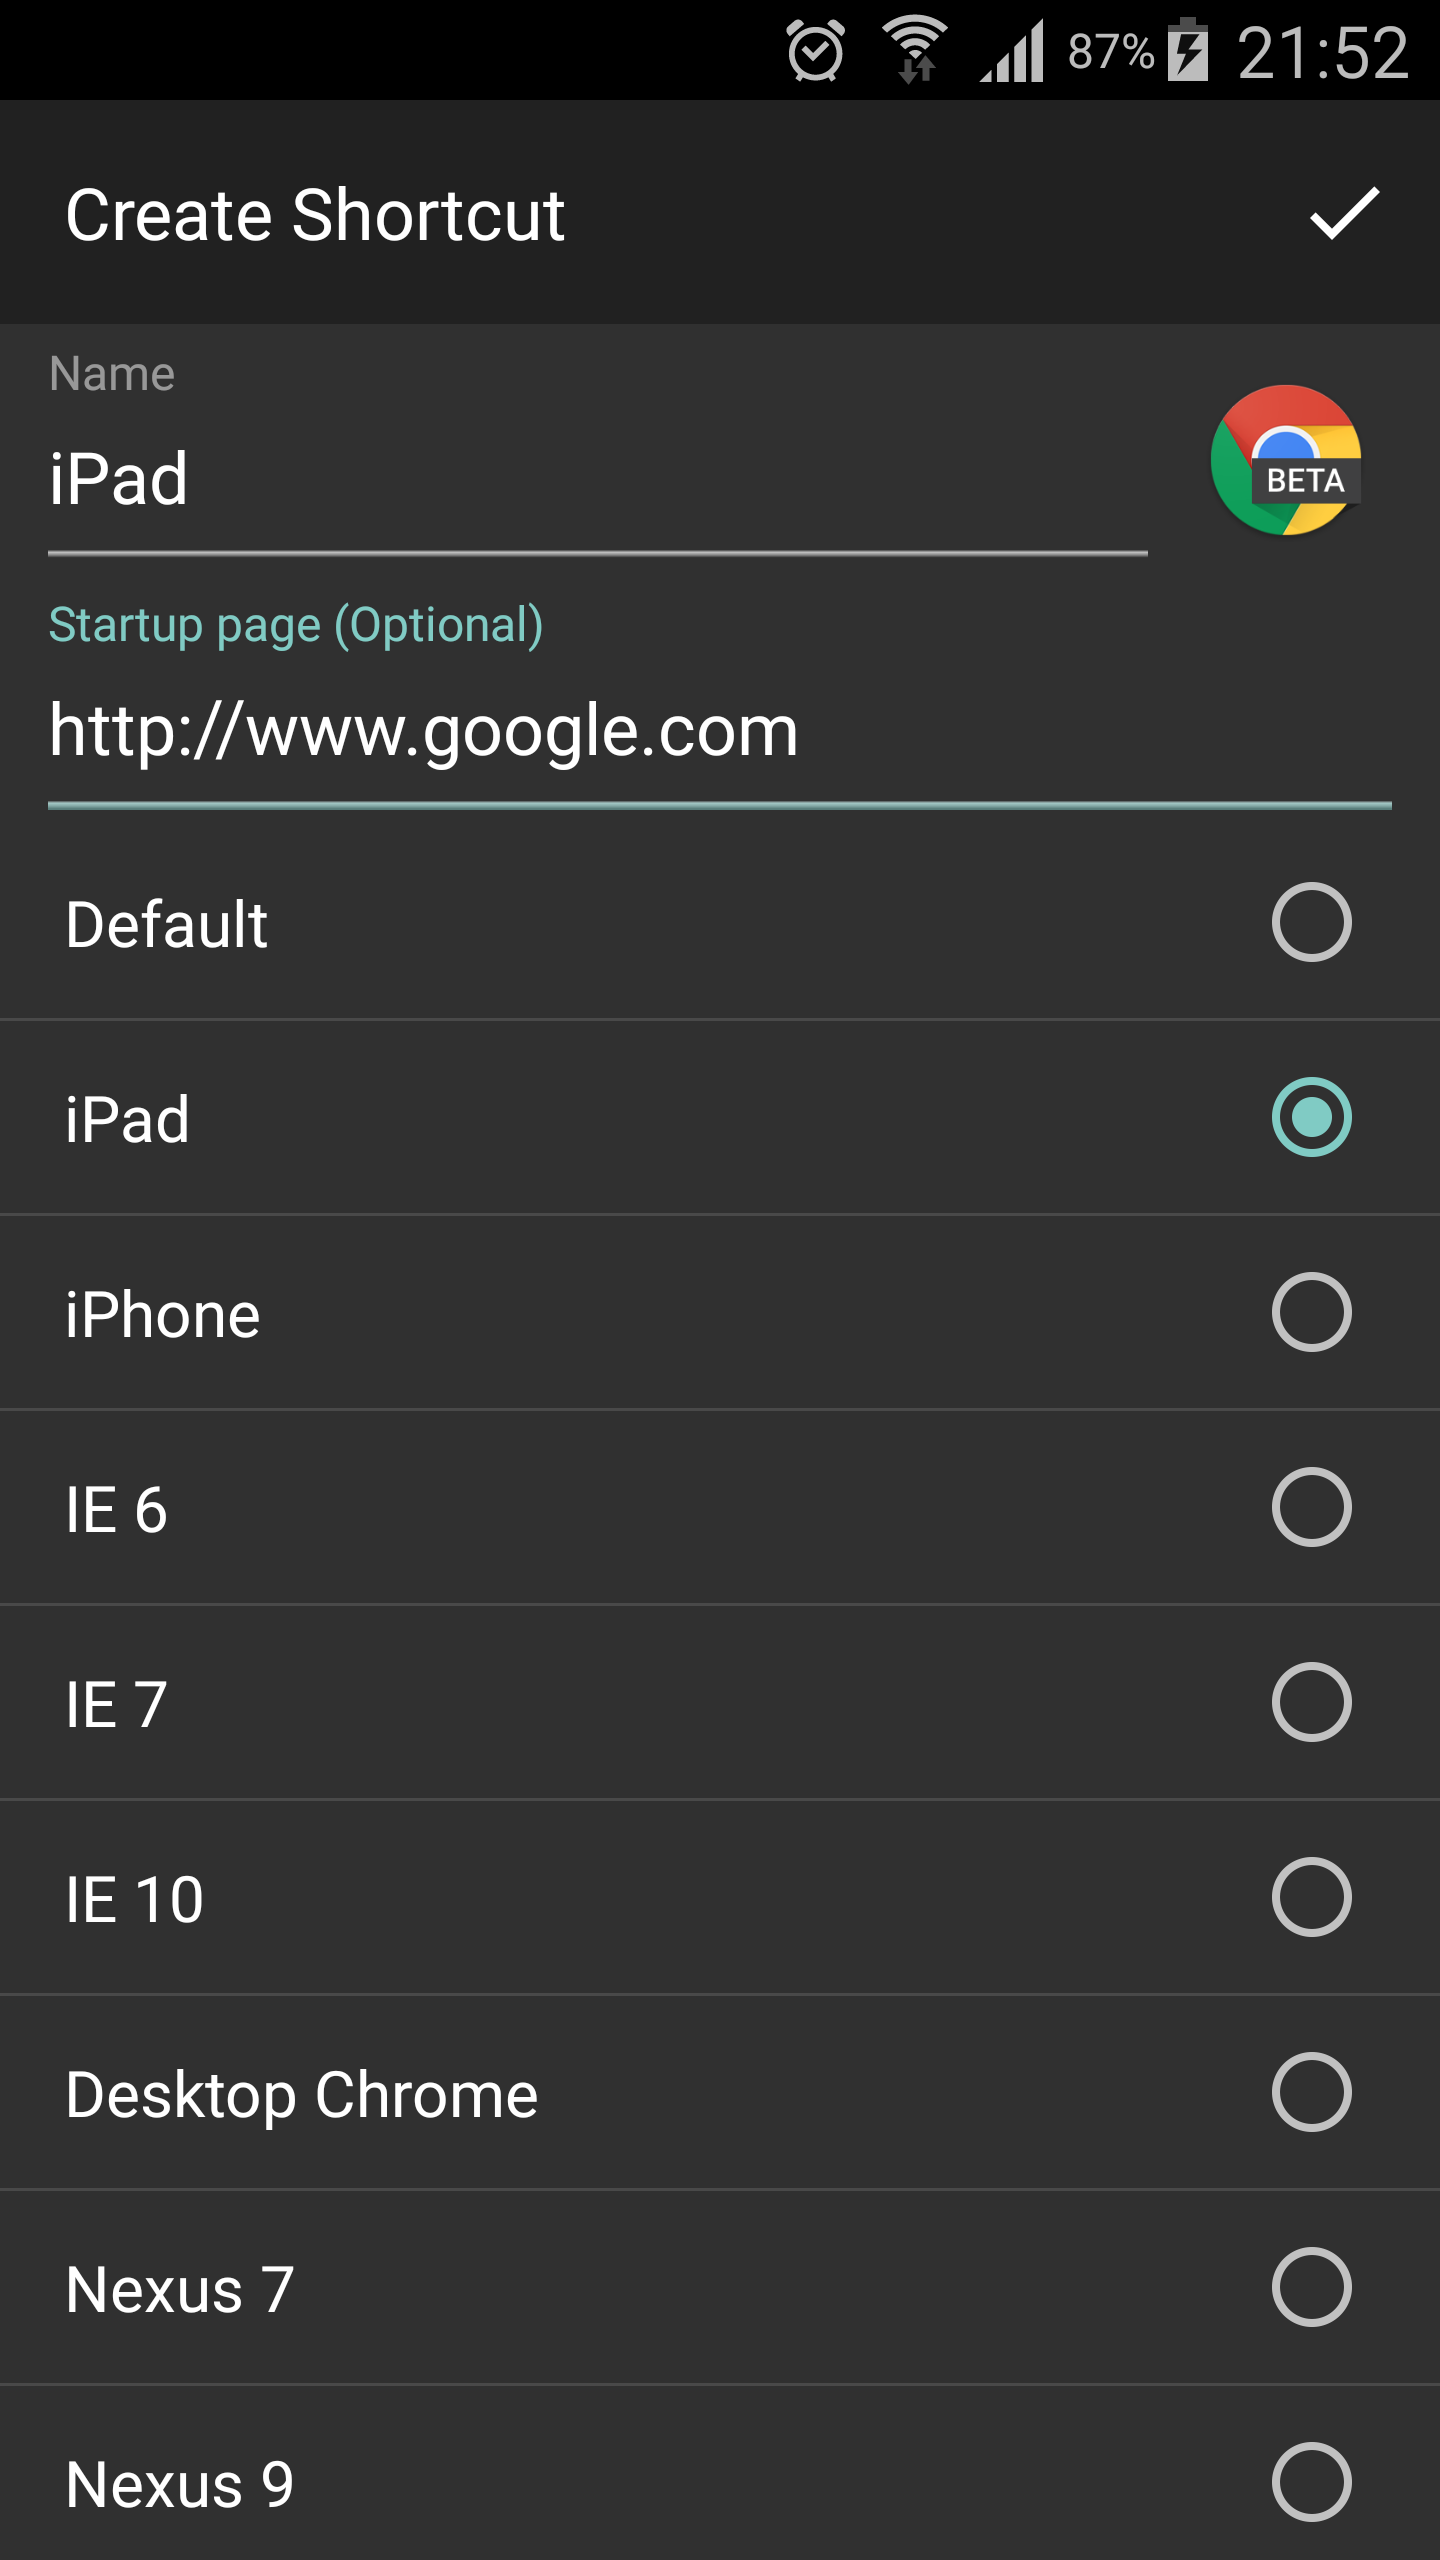Confirm shortcut with the checkmark icon
1440x2560 pixels.
[x=1344, y=213]
